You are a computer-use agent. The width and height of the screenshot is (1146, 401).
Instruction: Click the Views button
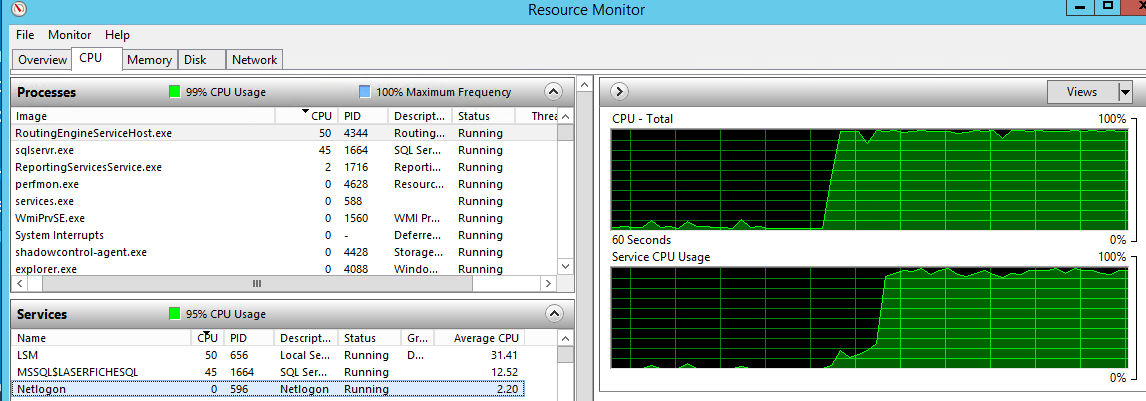coord(1082,92)
